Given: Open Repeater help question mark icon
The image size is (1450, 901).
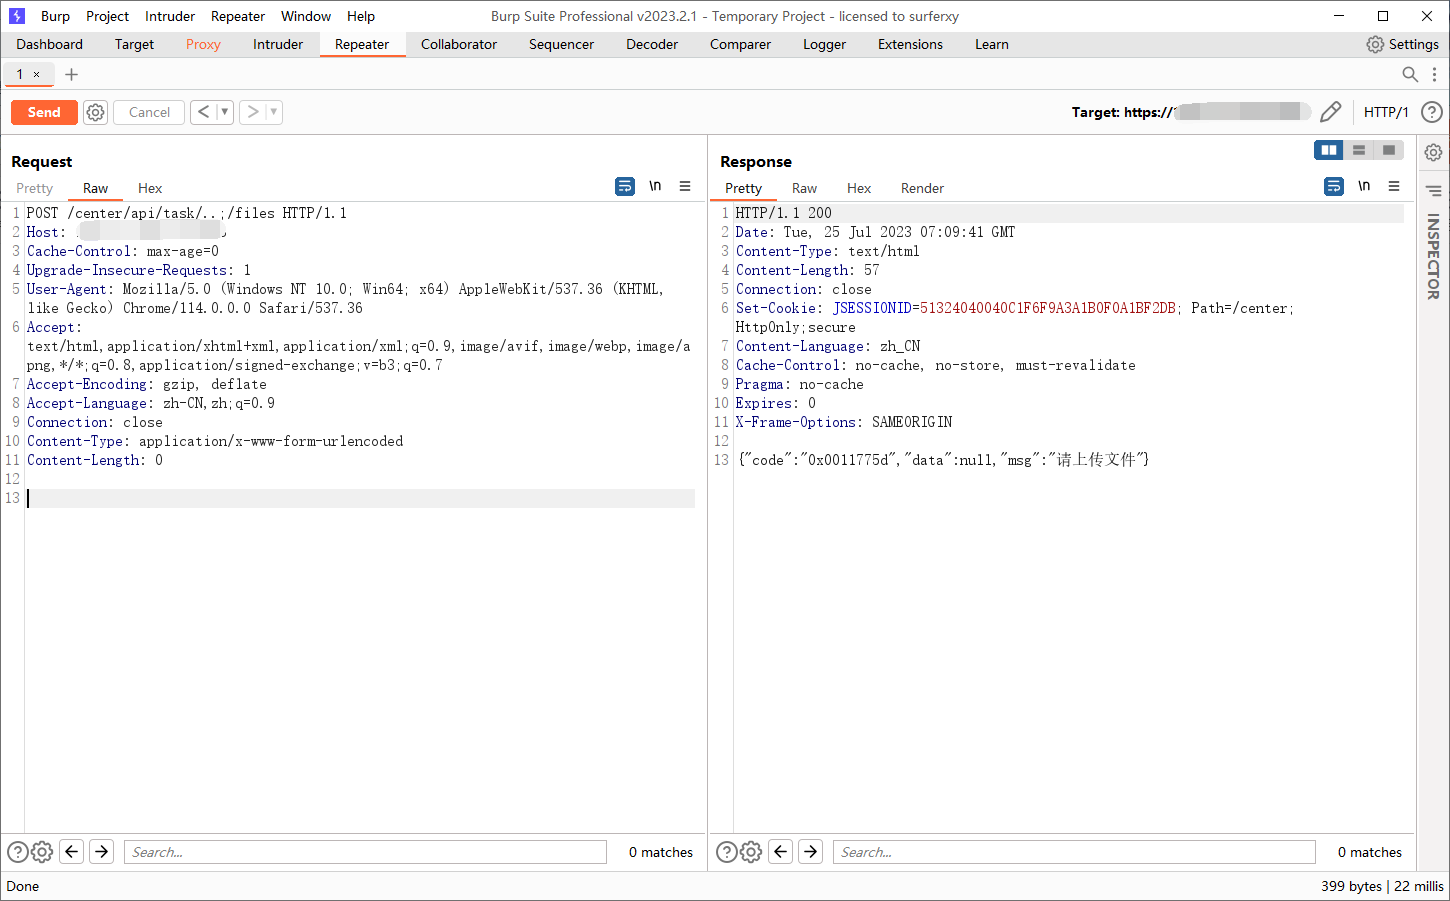Looking at the screenshot, I should coord(1432,112).
